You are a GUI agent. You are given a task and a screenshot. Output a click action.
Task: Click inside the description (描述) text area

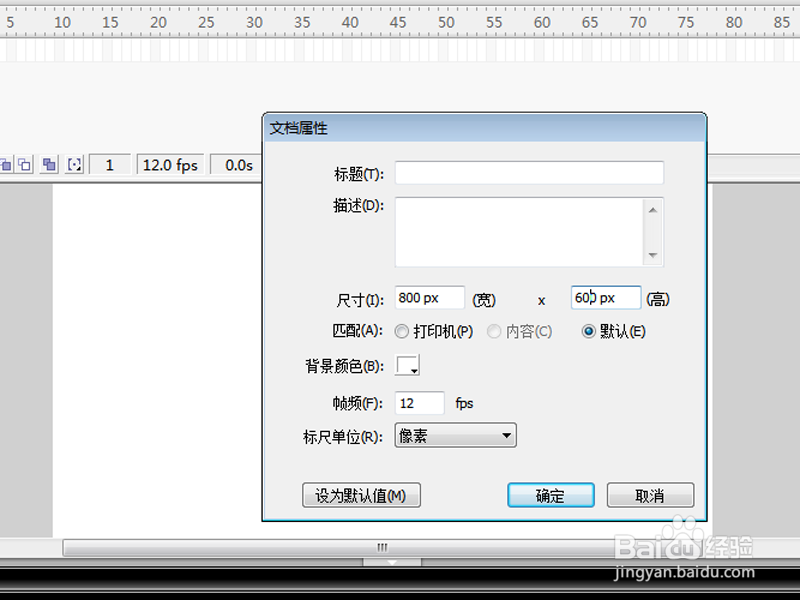click(x=519, y=232)
